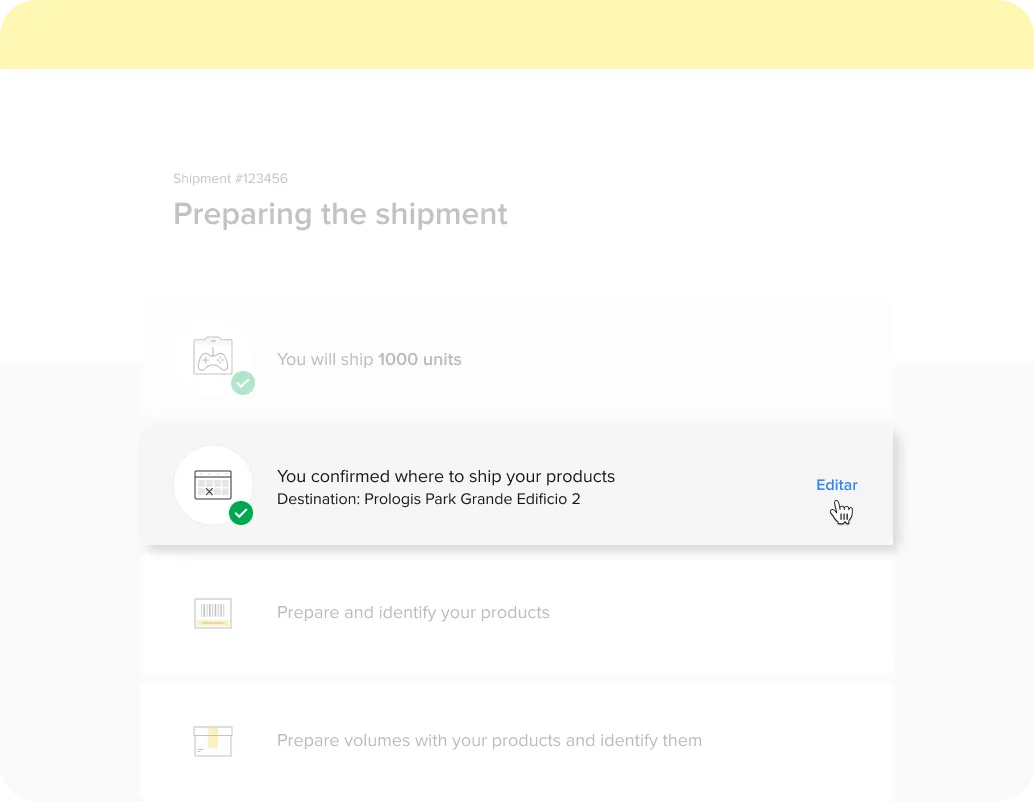The image size is (1034, 801).
Task: Click 'Preparing the shipment' heading
Action: click(x=340, y=214)
